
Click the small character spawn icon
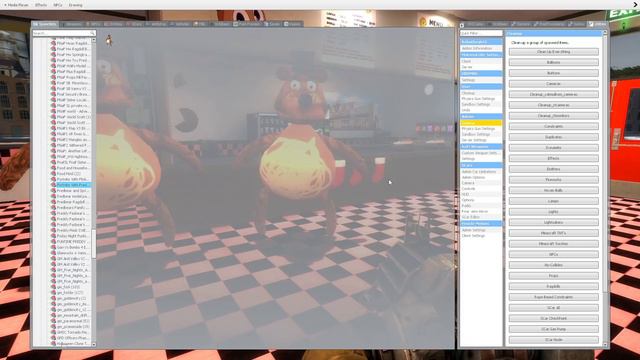109,40
